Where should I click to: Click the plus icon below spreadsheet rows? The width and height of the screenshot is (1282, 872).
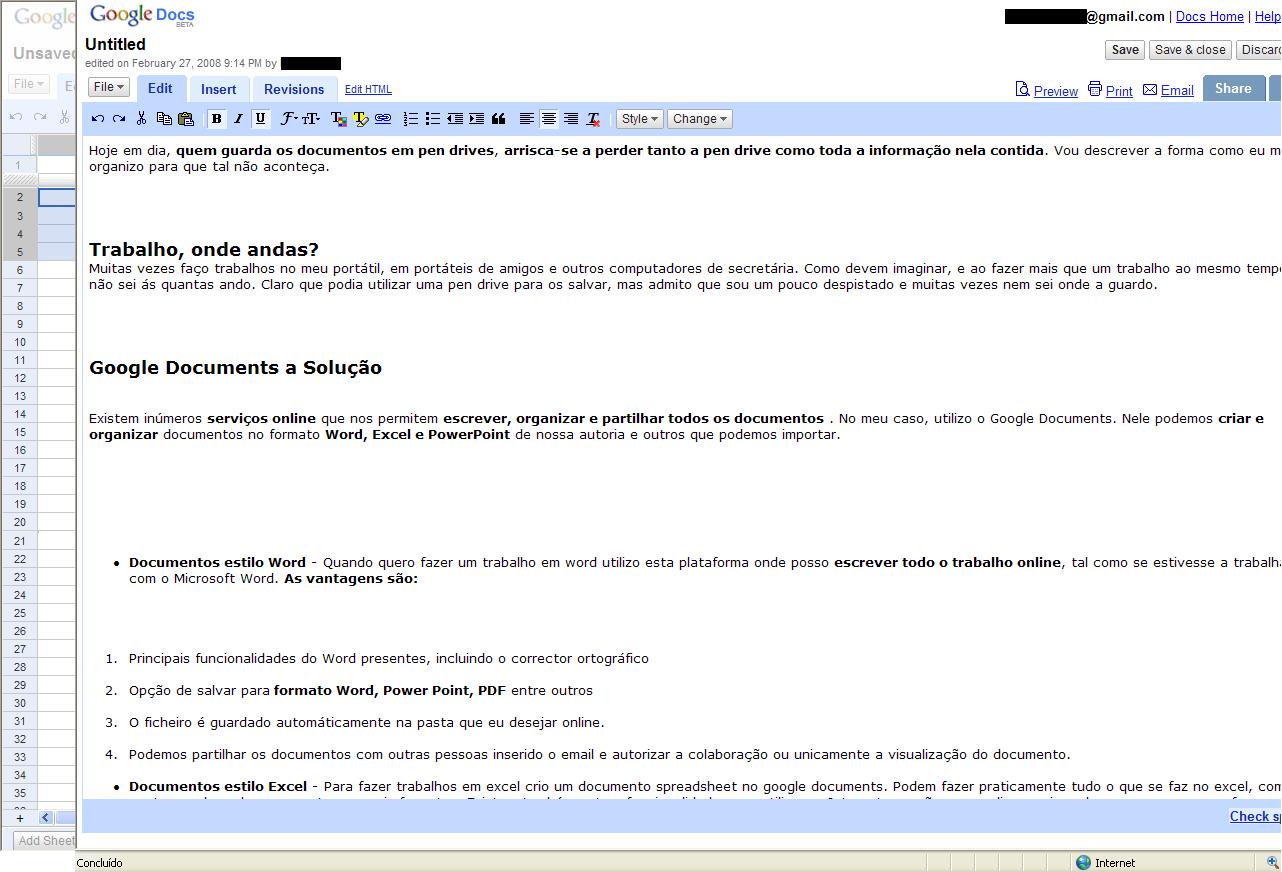[x=20, y=818]
